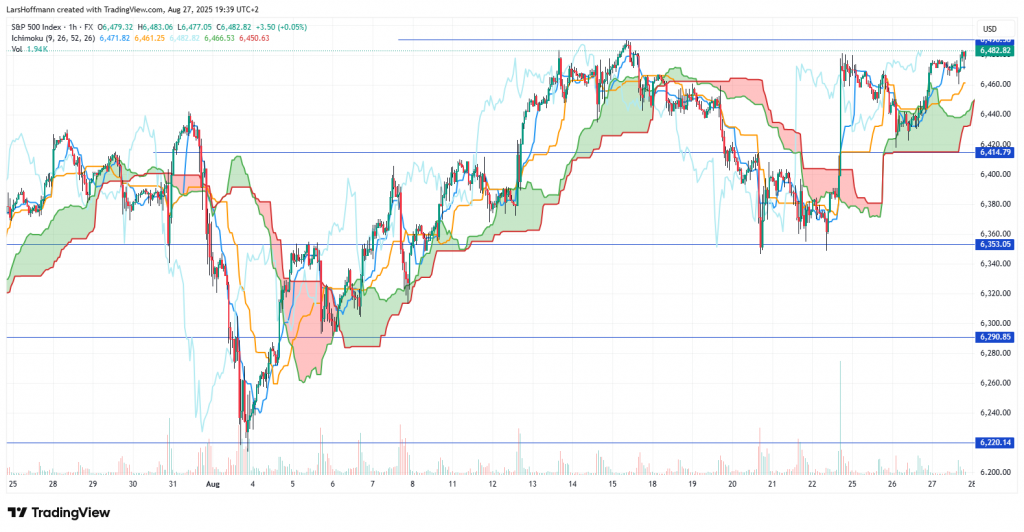
Task: Click the TradingView logo icon
Action: pyautogui.click(x=21, y=512)
